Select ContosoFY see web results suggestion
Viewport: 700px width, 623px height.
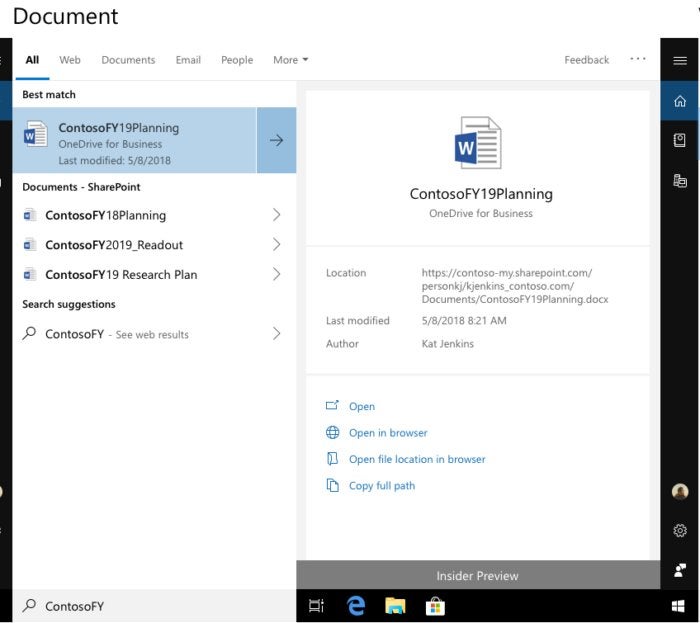point(154,334)
